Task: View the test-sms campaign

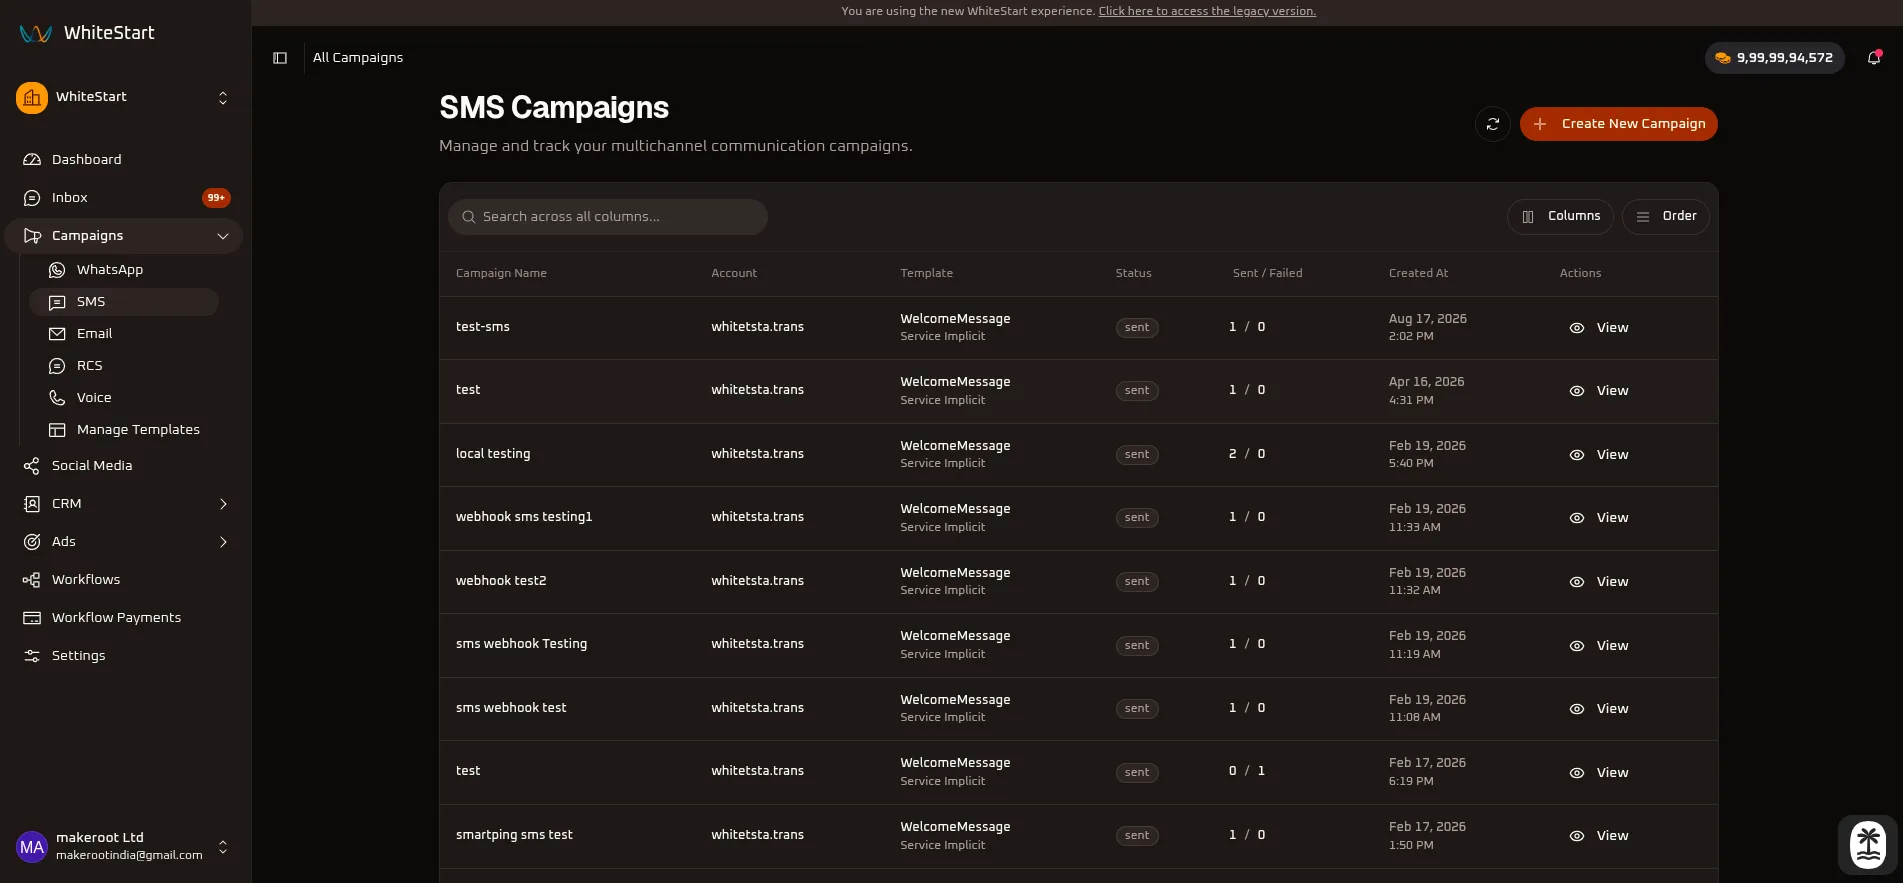Action: click(x=1599, y=328)
